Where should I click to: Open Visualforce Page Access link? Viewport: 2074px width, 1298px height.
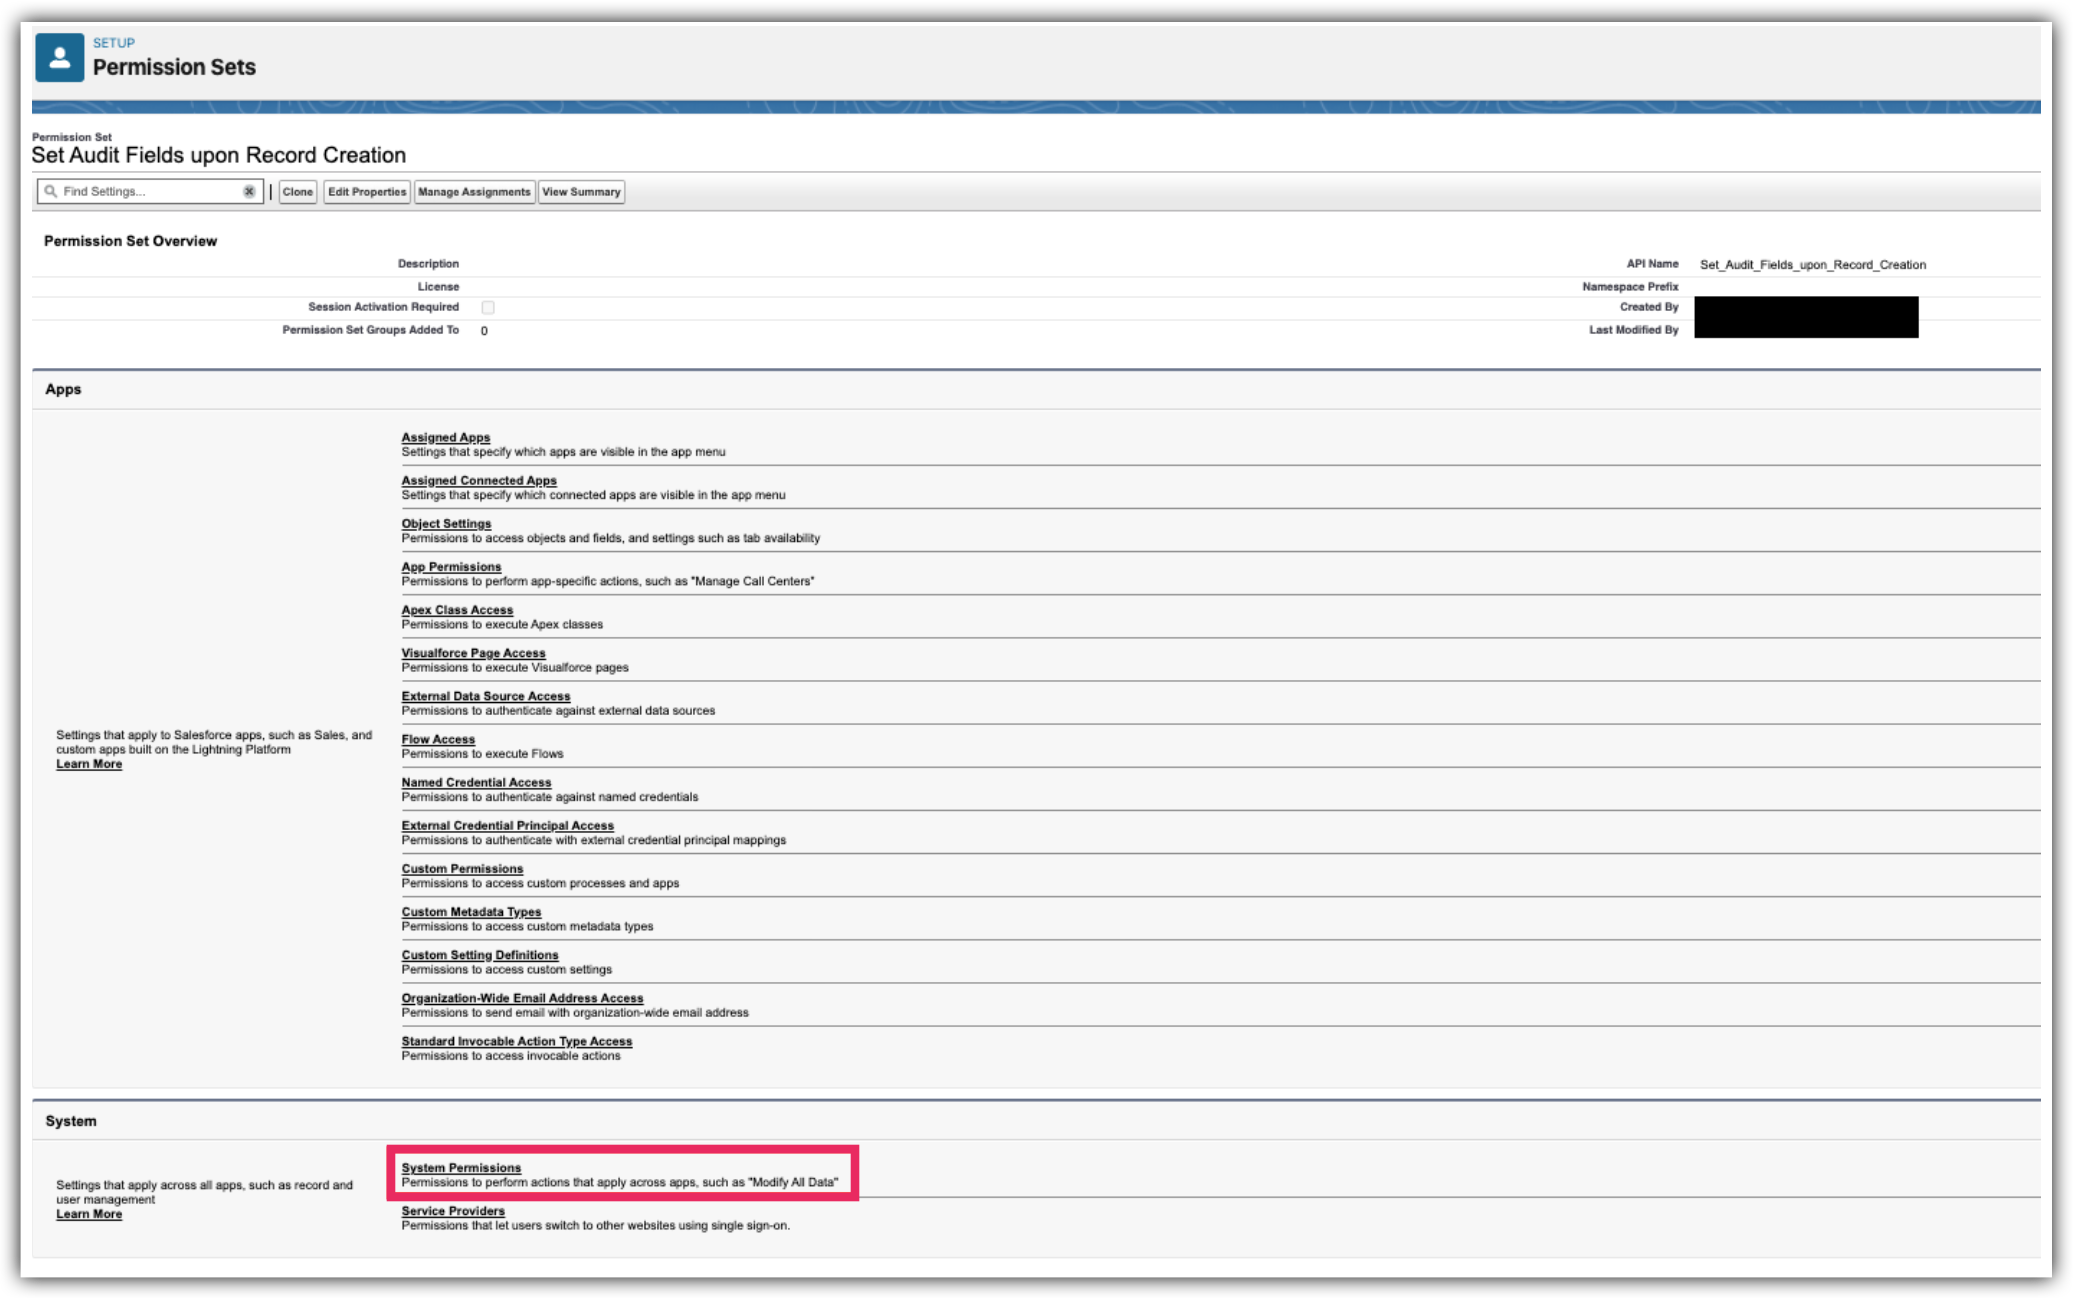coord(473,652)
